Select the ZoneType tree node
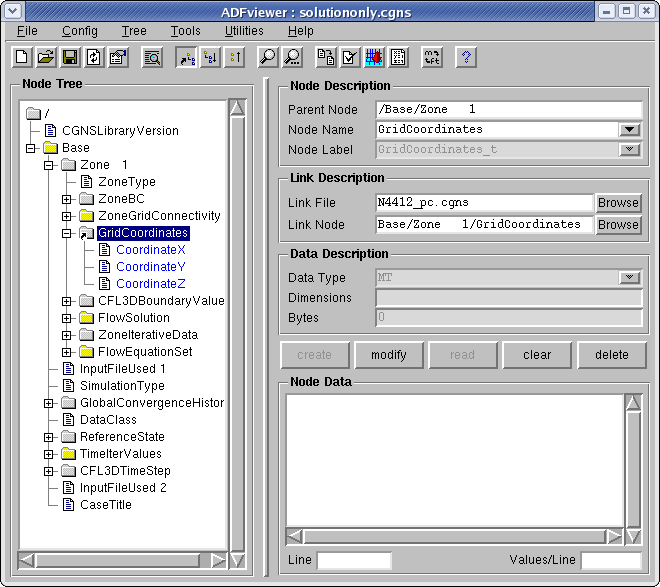 tap(127, 182)
